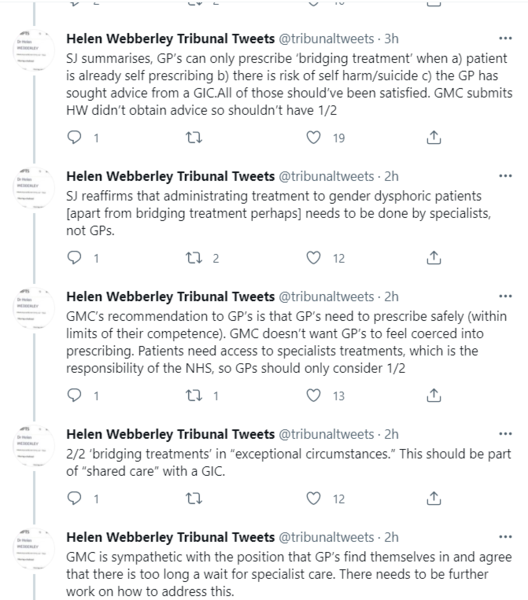Image resolution: width=528 pixels, height=600 pixels.
Task: Open profile avatar beside 2/2 tweet
Action: coord(34,446)
